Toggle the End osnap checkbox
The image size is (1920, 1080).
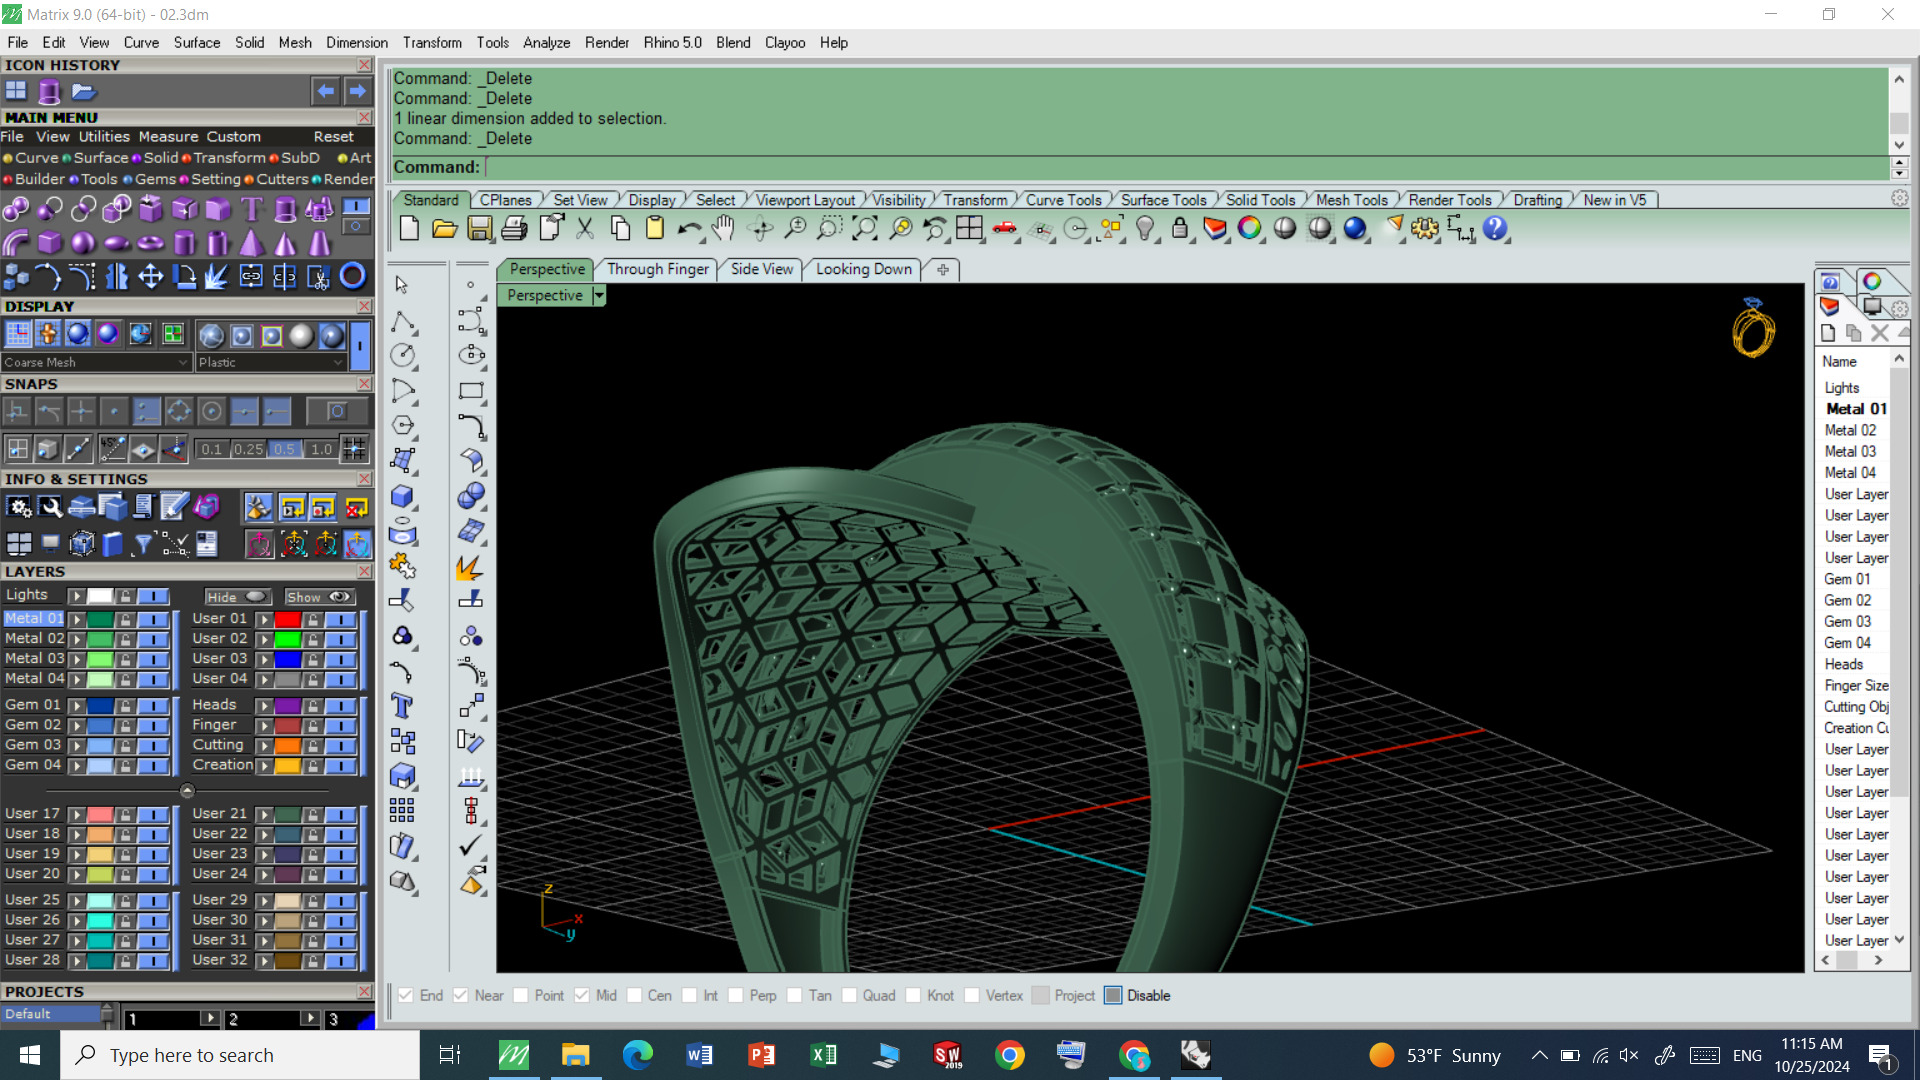(x=405, y=996)
